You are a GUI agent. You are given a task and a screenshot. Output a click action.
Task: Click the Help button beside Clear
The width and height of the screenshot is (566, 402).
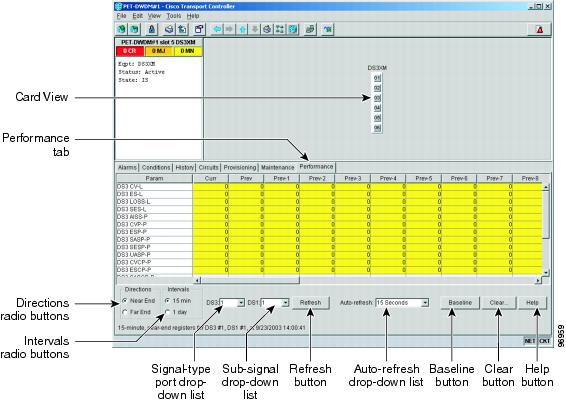pos(532,303)
